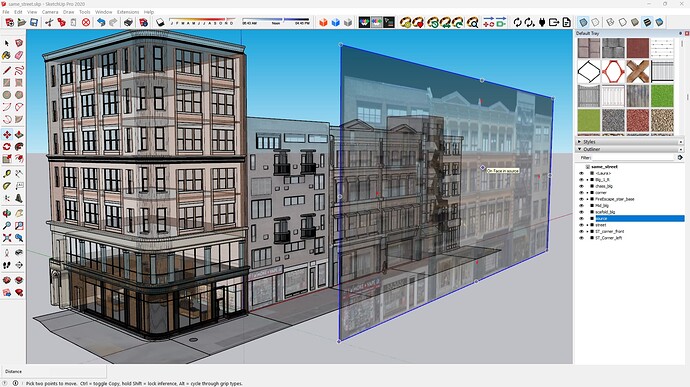The width and height of the screenshot is (690, 387).
Task: Choose the Zoom magnifier tool
Action: [7, 225]
